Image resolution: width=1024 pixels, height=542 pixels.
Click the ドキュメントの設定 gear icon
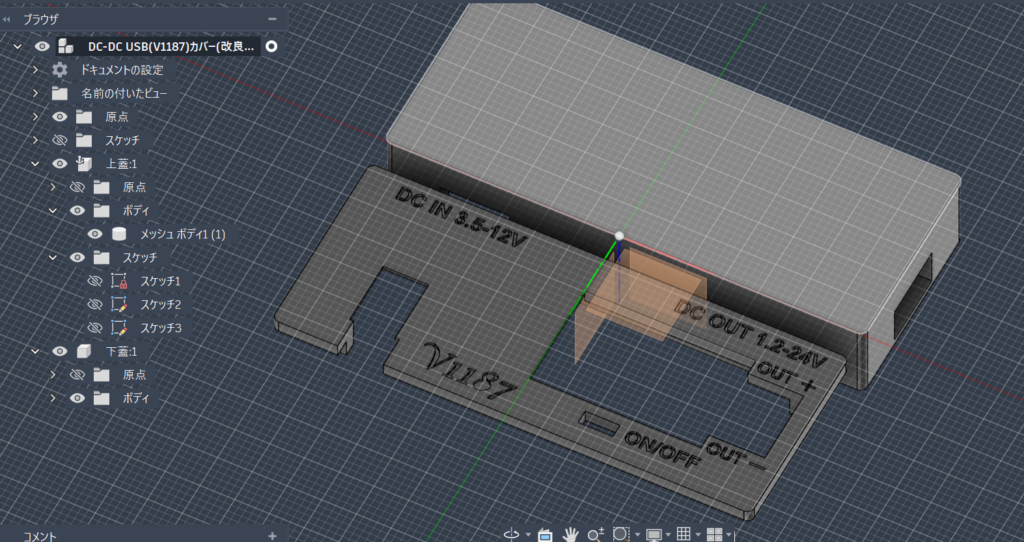pyautogui.click(x=60, y=70)
